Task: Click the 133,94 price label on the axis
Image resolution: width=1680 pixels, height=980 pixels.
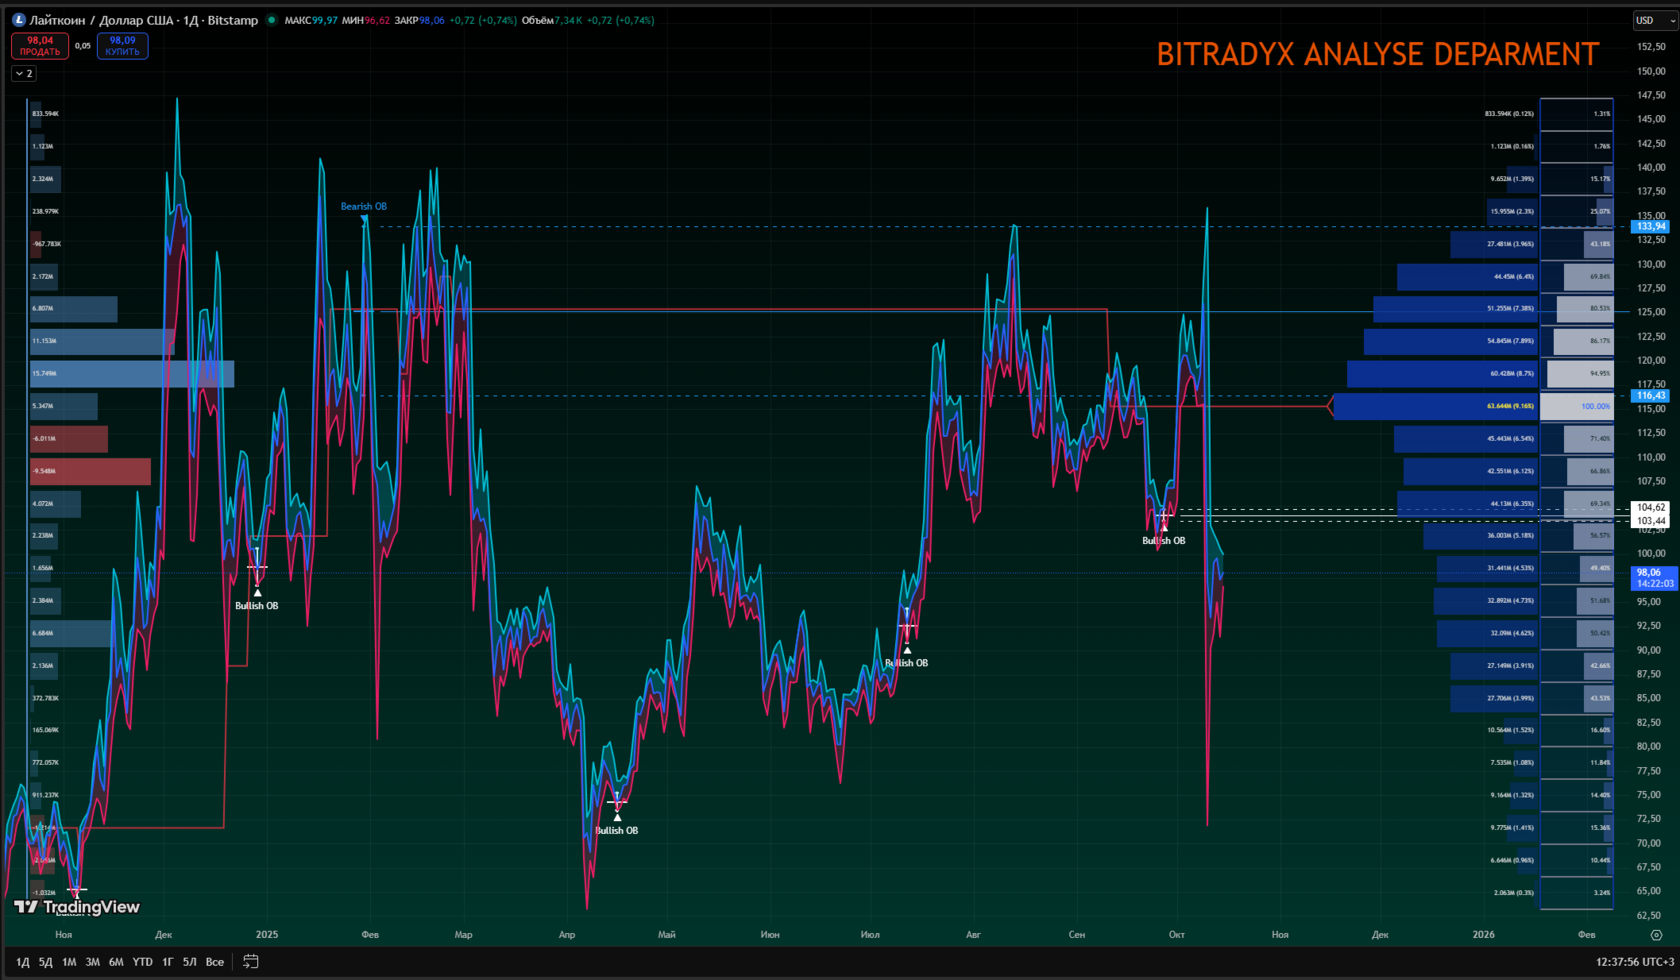Action: (1650, 227)
